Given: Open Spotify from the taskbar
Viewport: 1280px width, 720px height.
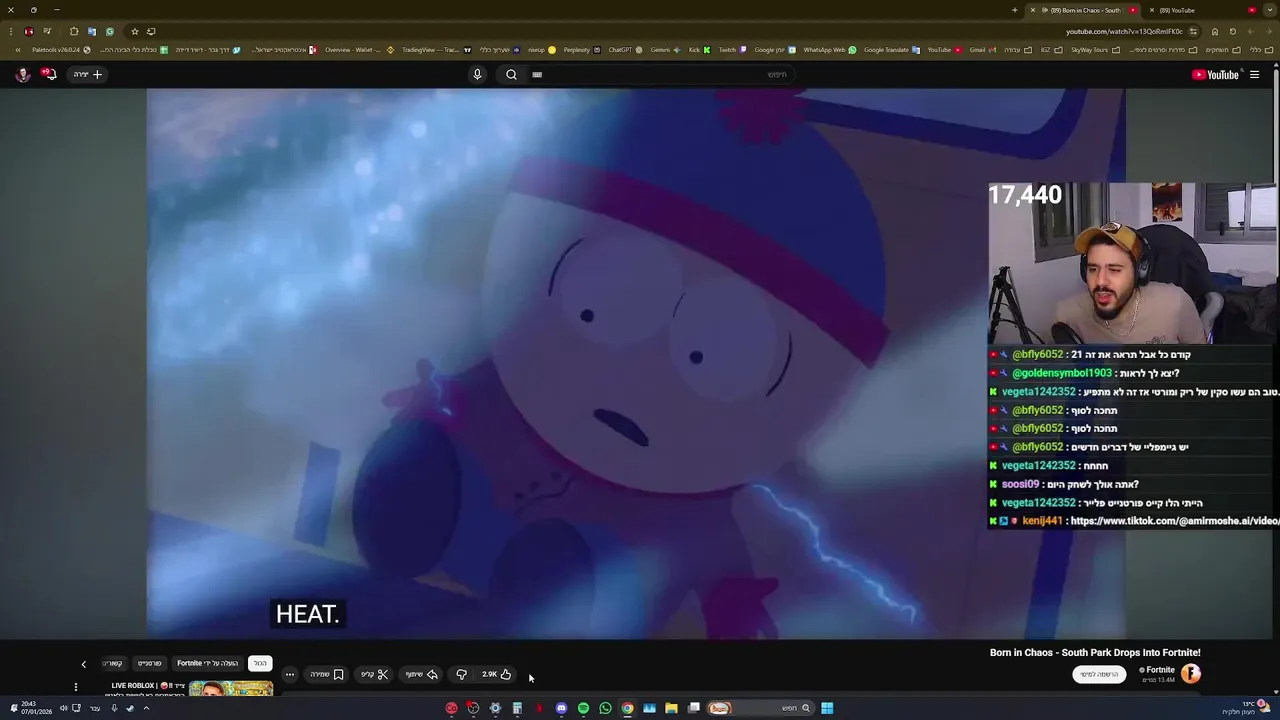Looking at the screenshot, I should tap(583, 708).
